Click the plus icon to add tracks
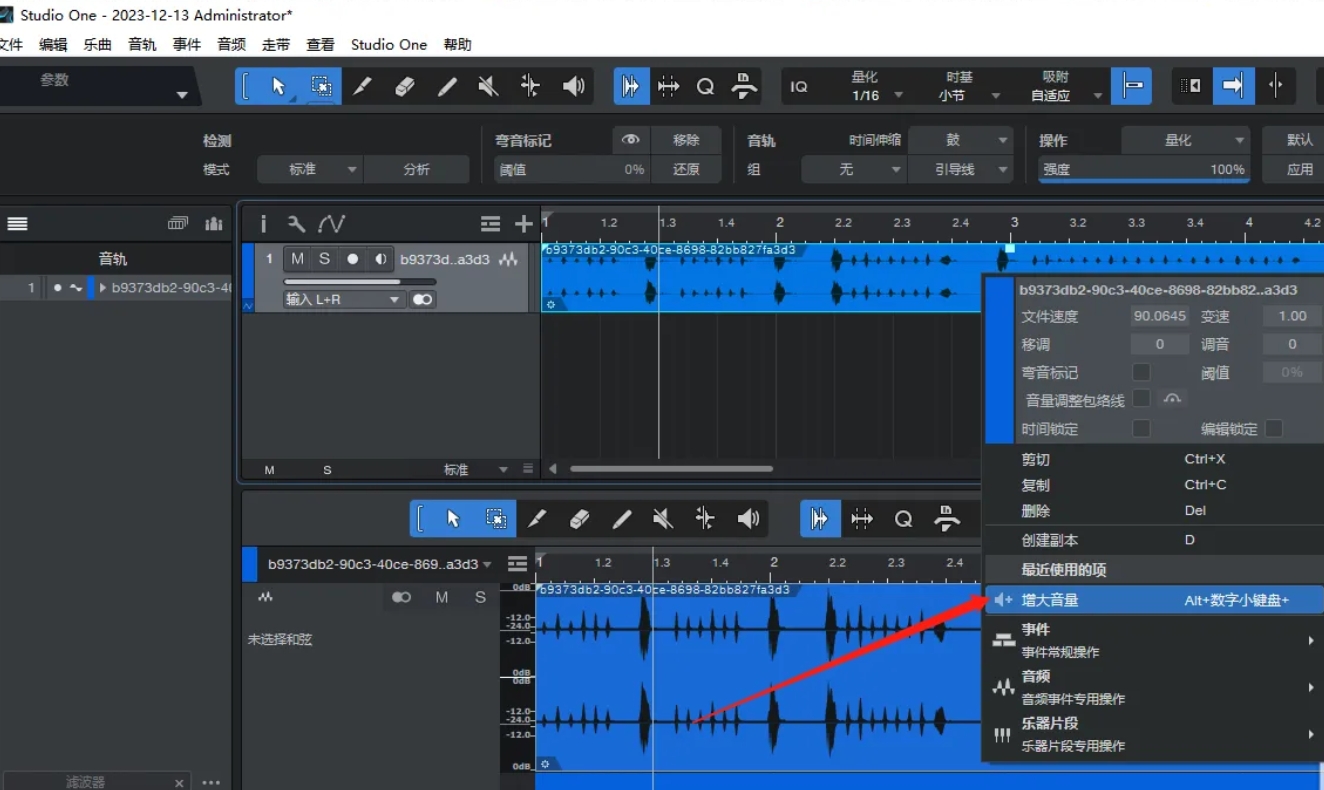This screenshot has height=790, width=1324. 523,224
